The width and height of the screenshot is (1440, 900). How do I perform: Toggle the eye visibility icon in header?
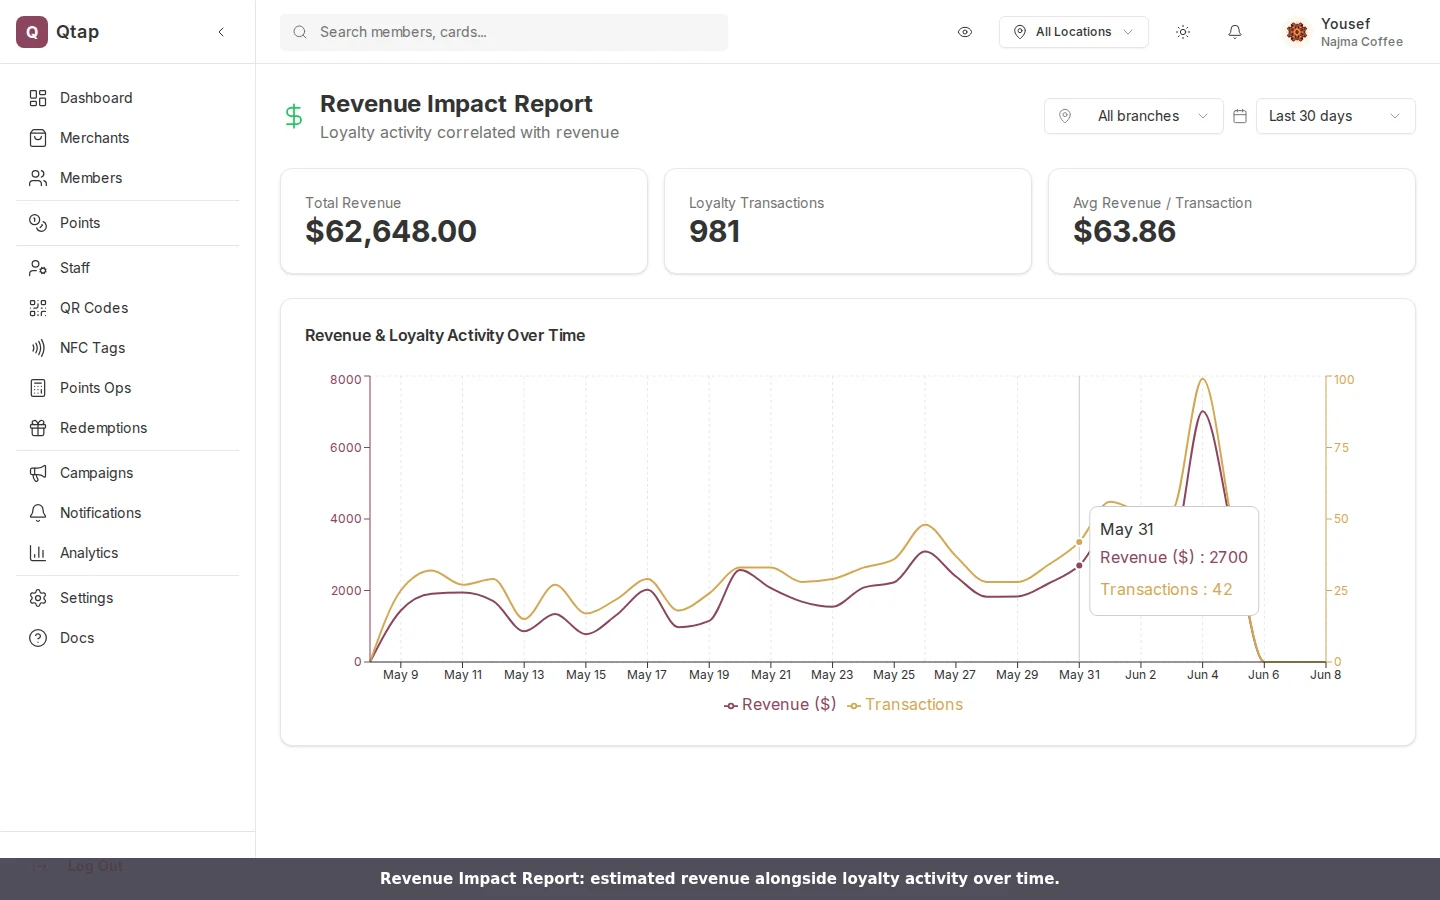(x=965, y=32)
